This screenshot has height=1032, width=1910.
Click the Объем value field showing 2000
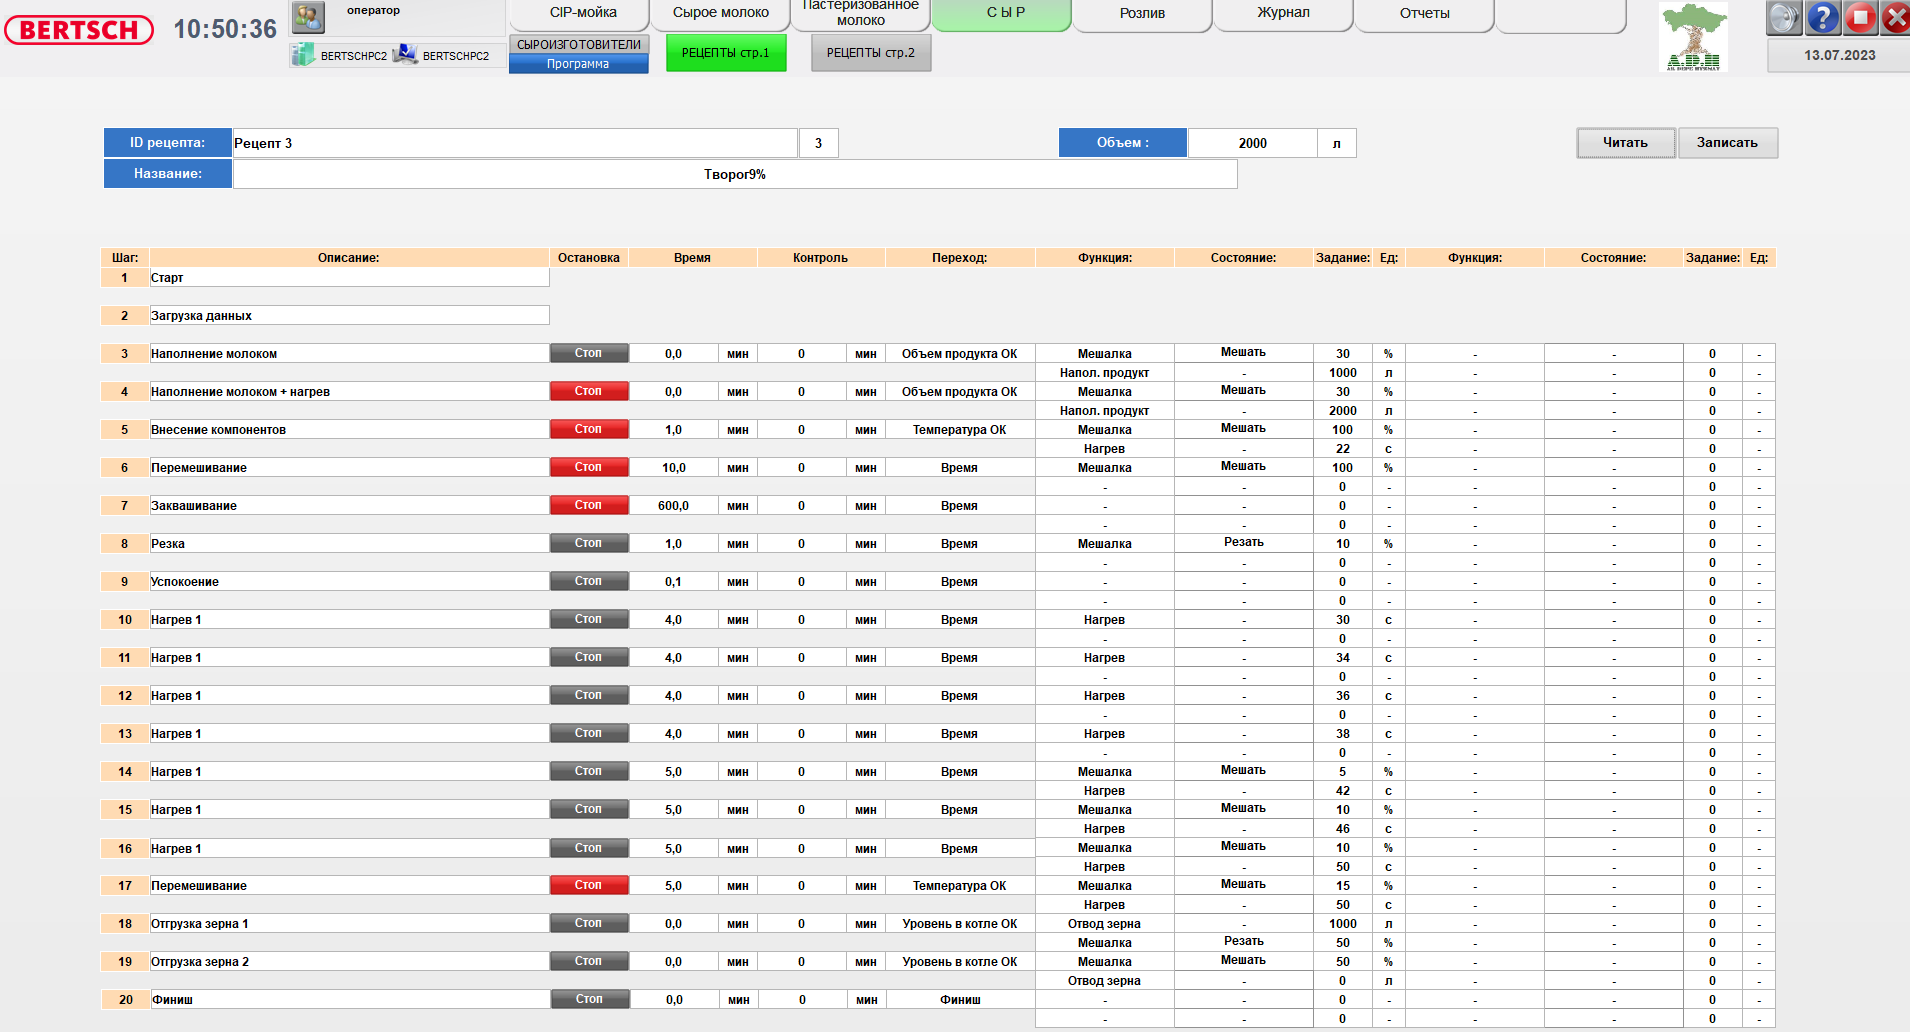pyautogui.click(x=1252, y=143)
